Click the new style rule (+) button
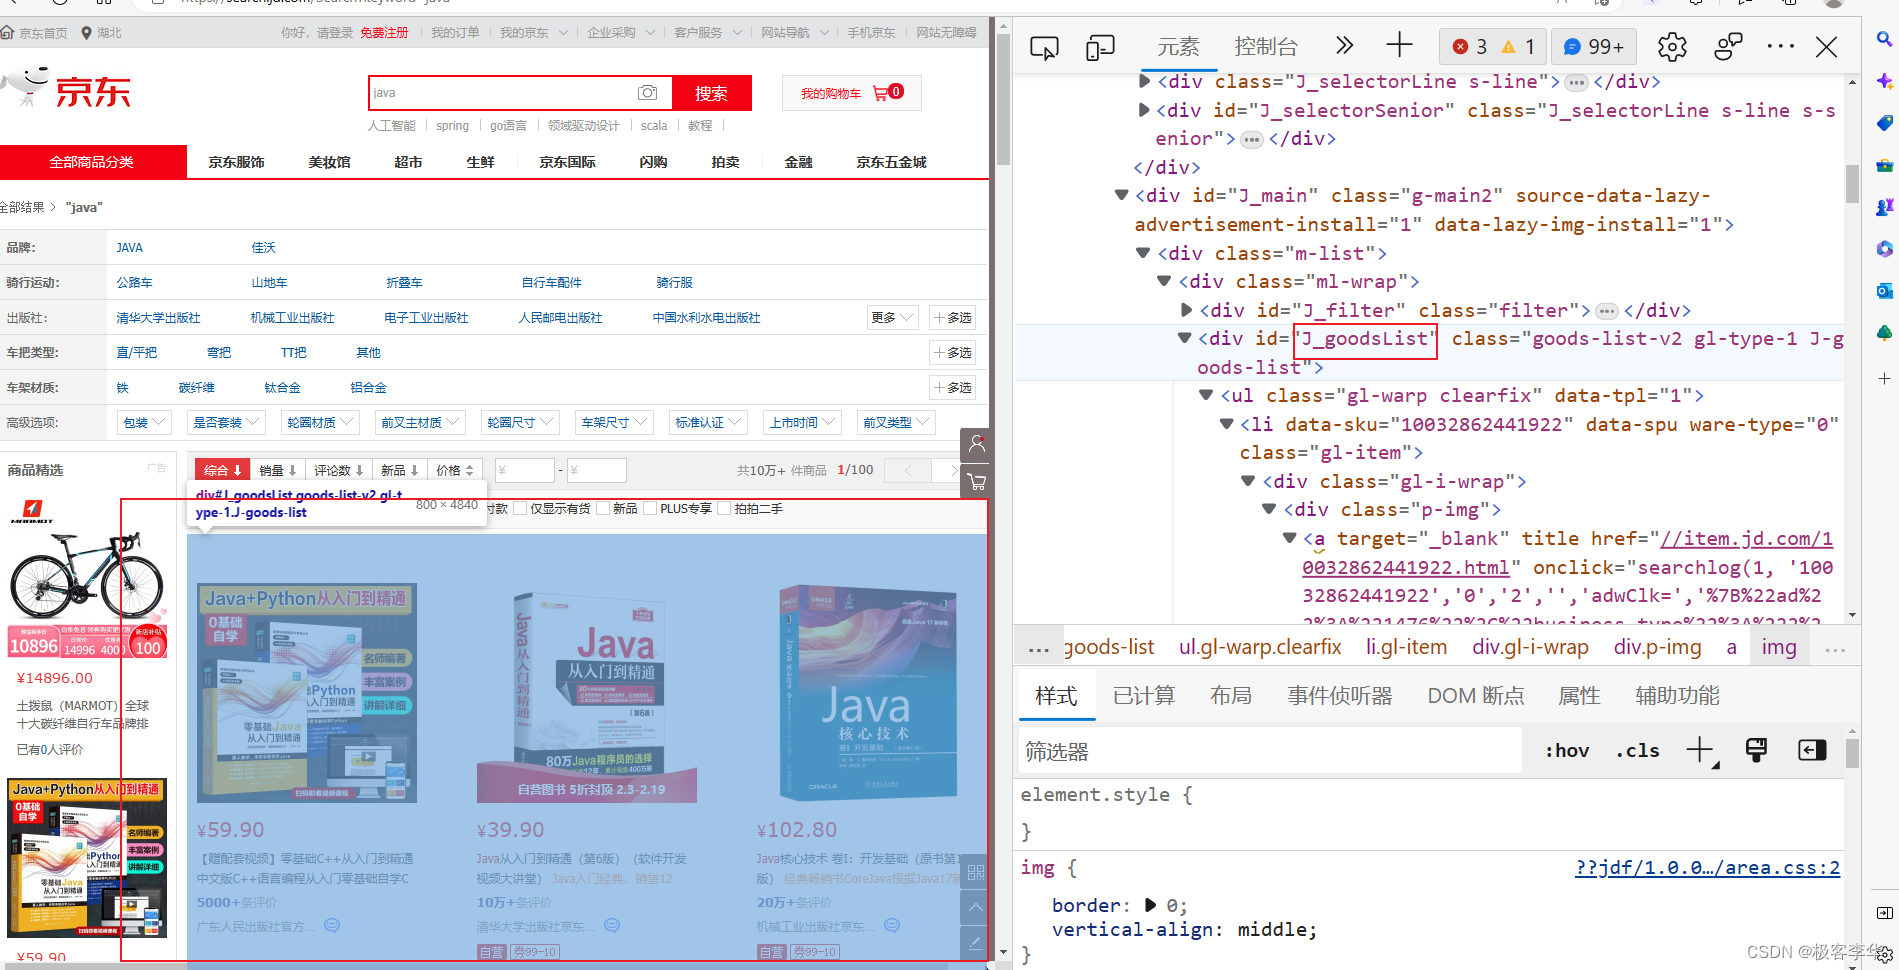 pyautogui.click(x=1700, y=750)
